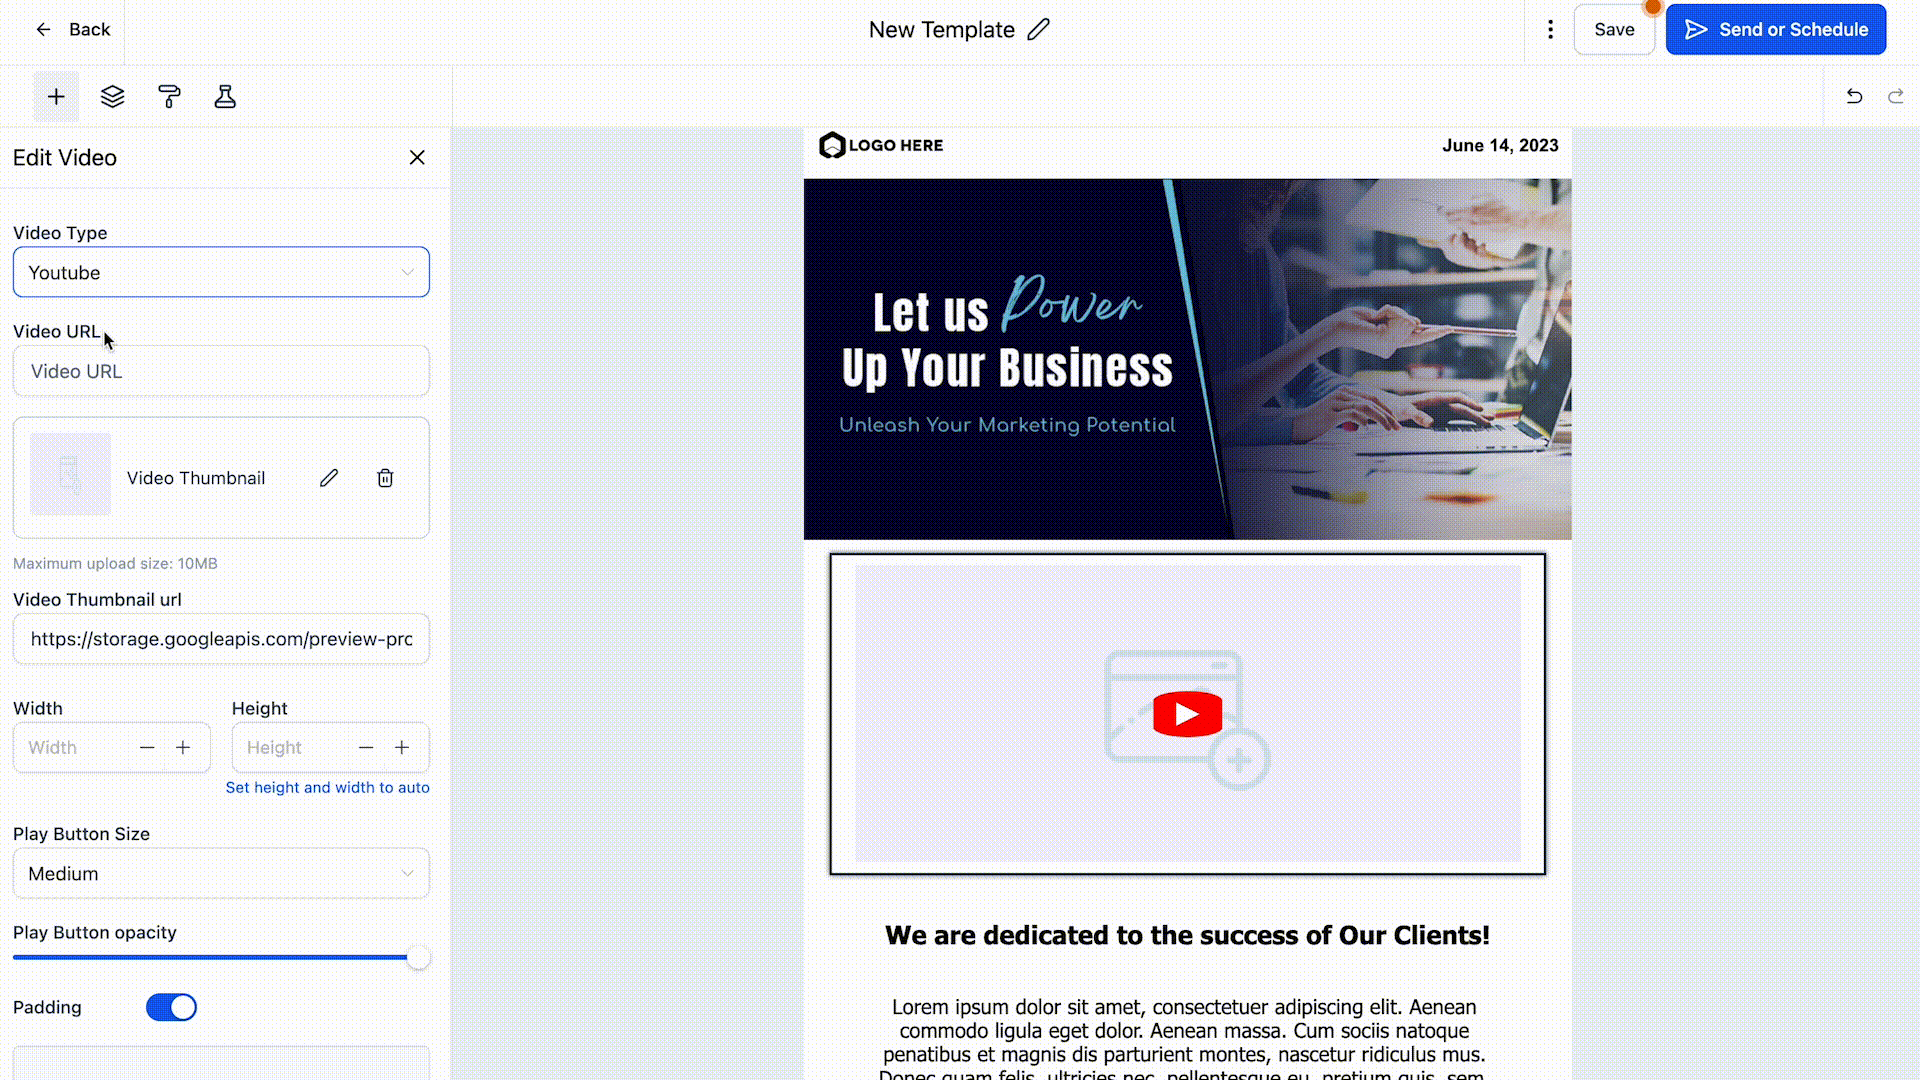The width and height of the screenshot is (1920, 1080).
Task: Edit video thumbnail with pencil icon
Action: point(329,478)
